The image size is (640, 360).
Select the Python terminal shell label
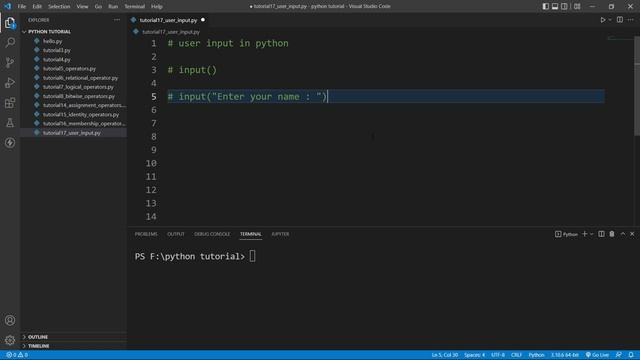[x=566, y=234]
